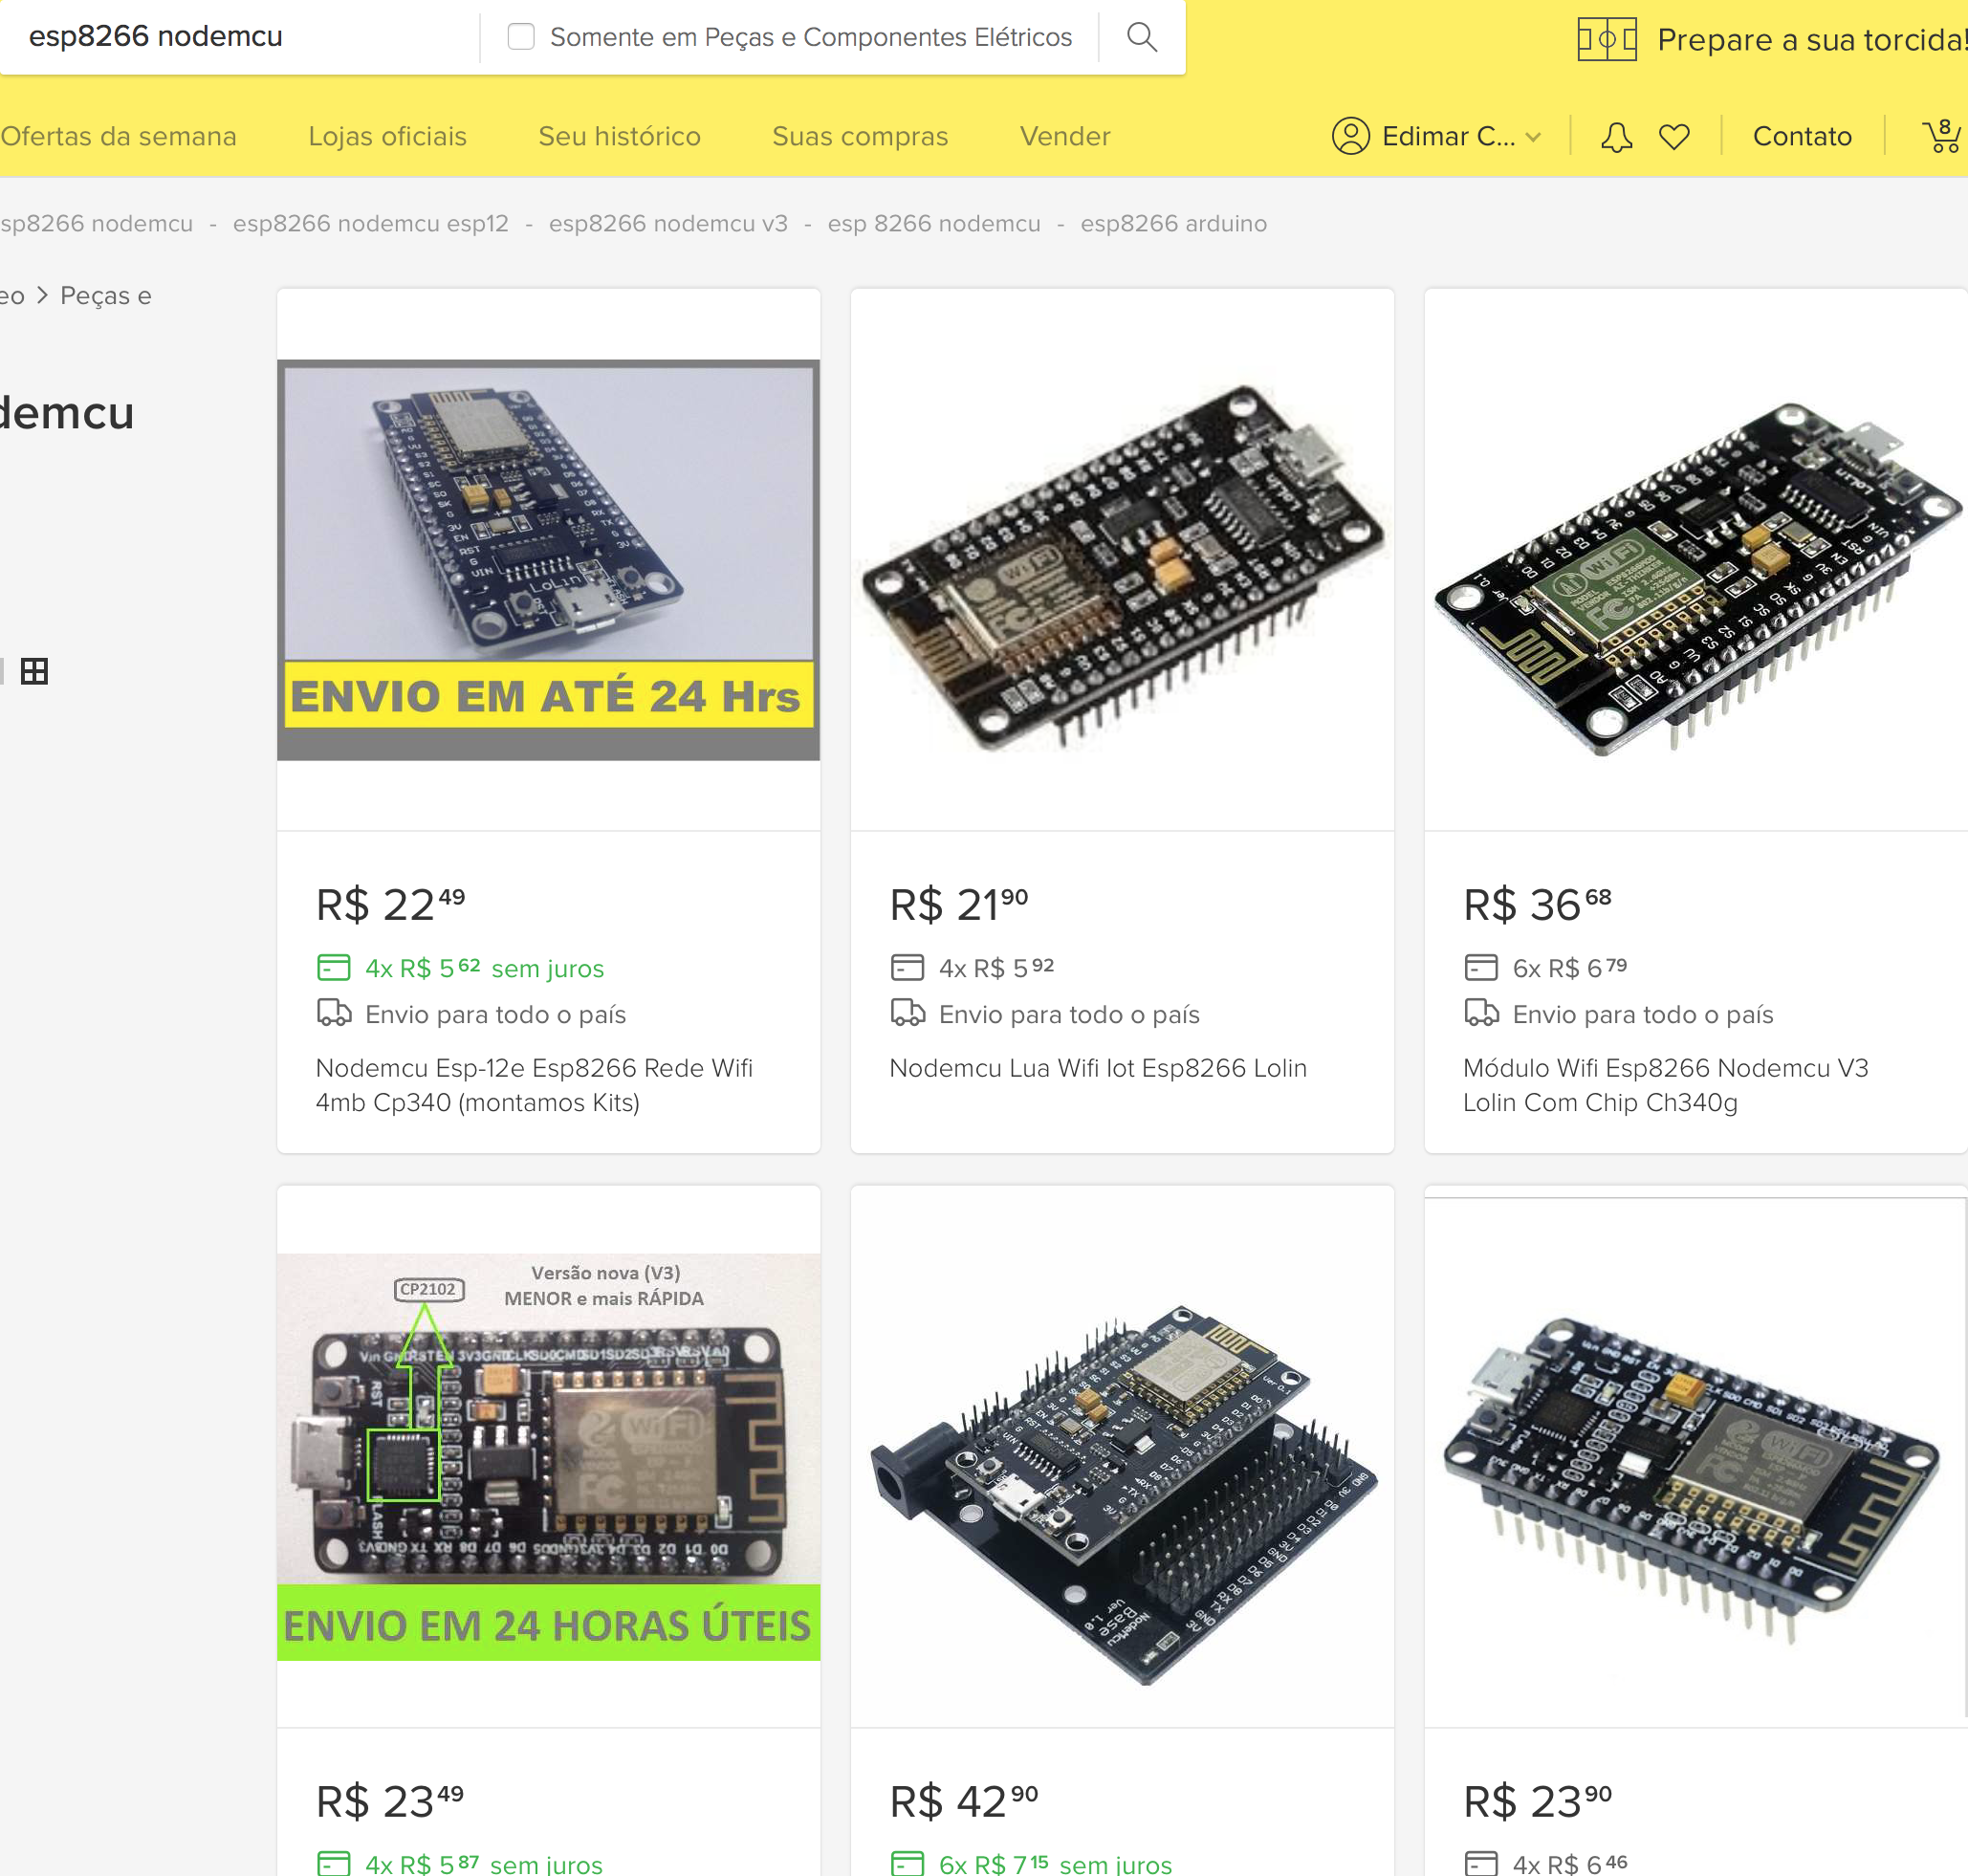Click price R$ 21,90
1968x1876 pixels.
[959, 904]
